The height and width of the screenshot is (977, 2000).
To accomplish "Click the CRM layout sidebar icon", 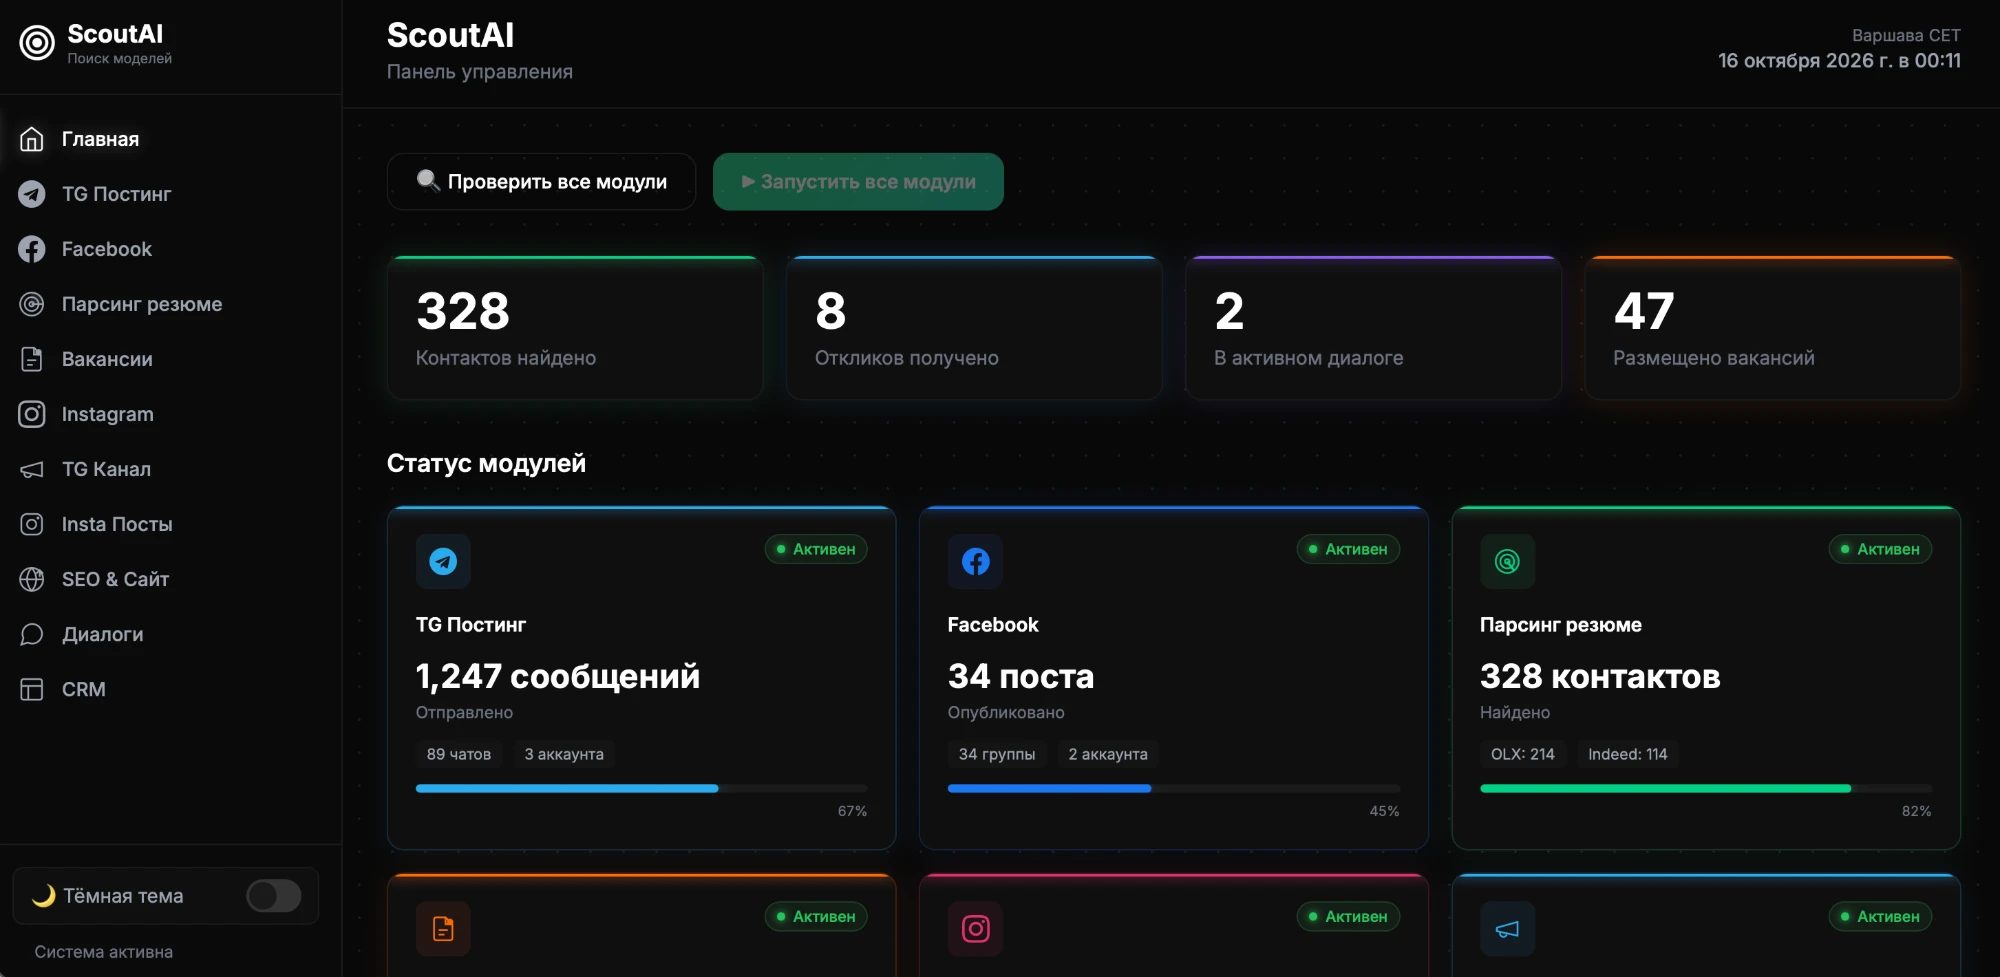I will point(32,689).
